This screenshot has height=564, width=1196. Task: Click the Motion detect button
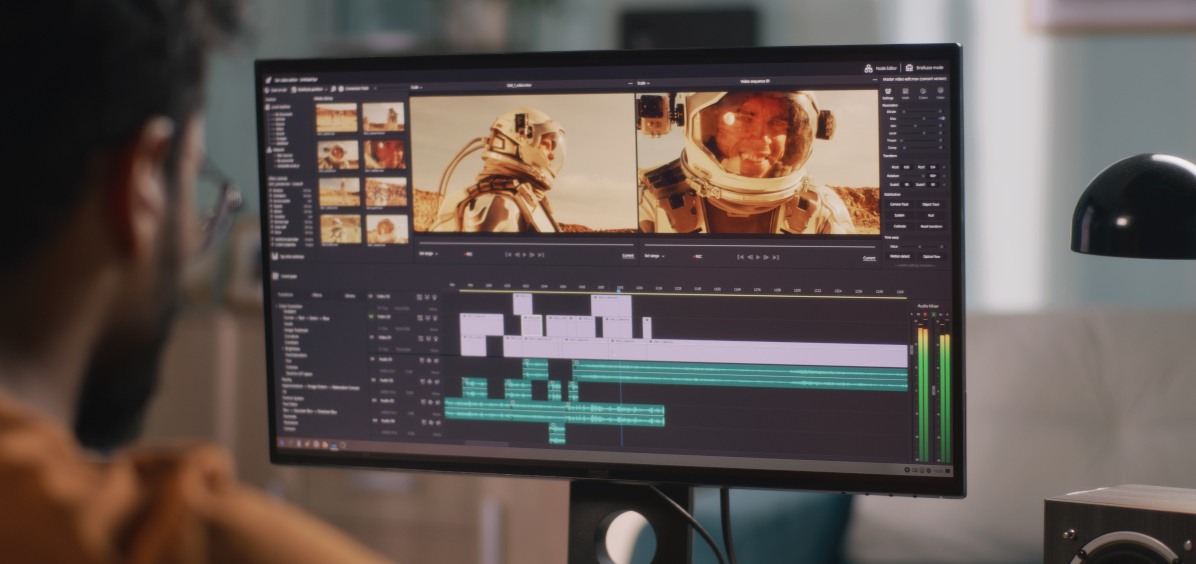tap(899, 256)
